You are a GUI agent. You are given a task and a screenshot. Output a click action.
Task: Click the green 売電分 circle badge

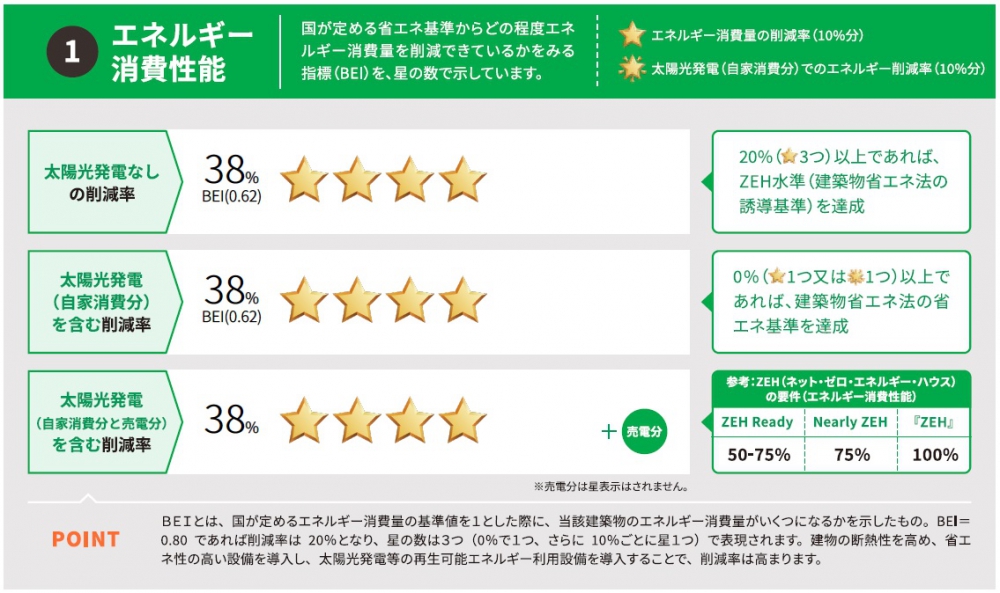(644, 432)
